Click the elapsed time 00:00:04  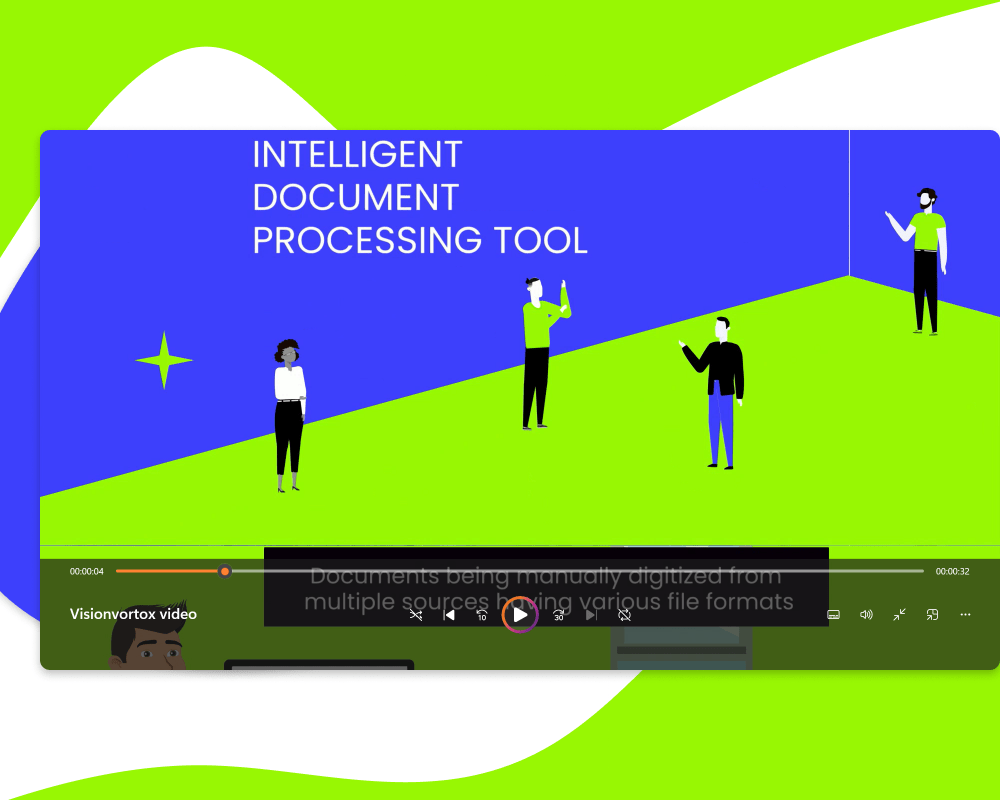(87, 571)
